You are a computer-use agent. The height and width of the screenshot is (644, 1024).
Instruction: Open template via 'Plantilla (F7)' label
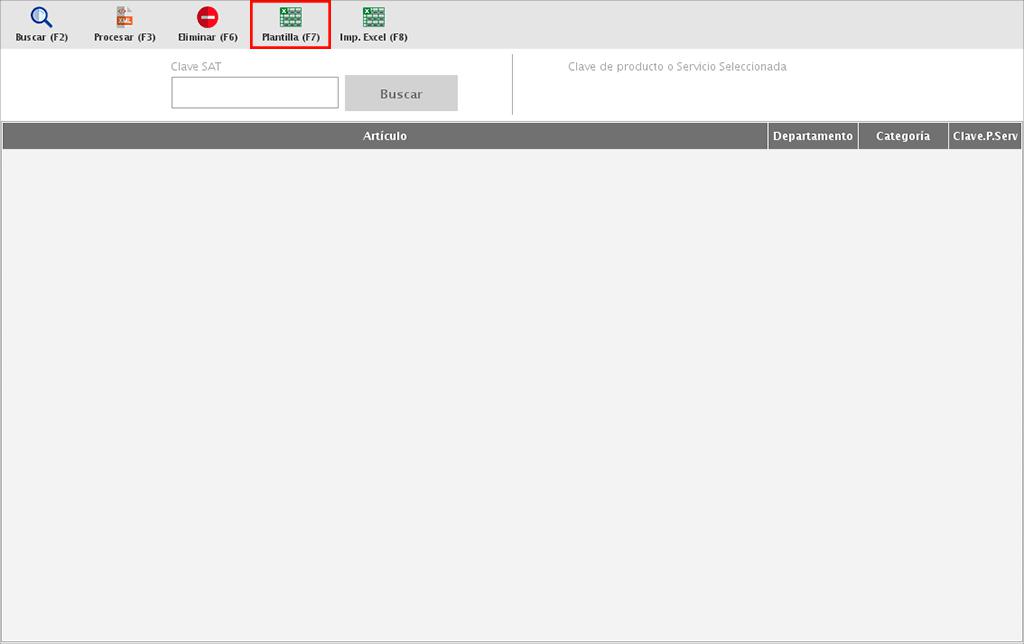pyautogui.click(x=290, y=37)
